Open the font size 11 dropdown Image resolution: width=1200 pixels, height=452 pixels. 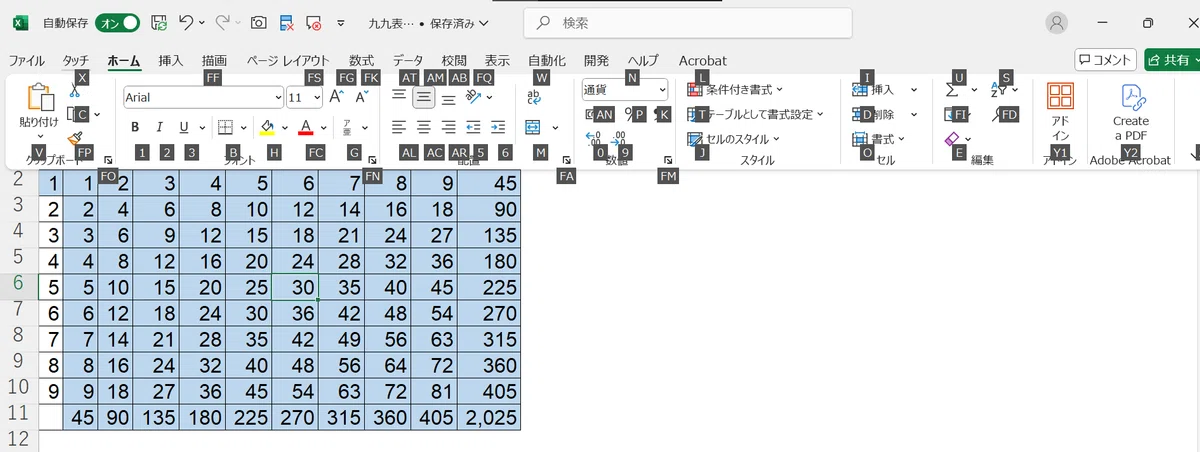pos(317,97)
